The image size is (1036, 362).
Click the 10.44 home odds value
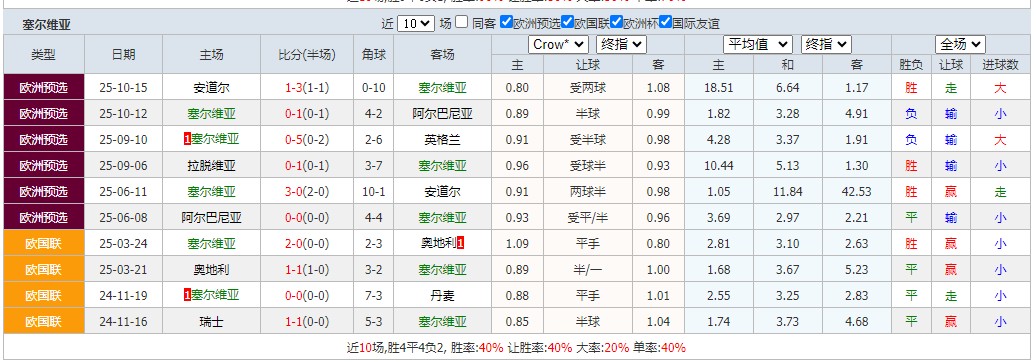coord(718,166)
